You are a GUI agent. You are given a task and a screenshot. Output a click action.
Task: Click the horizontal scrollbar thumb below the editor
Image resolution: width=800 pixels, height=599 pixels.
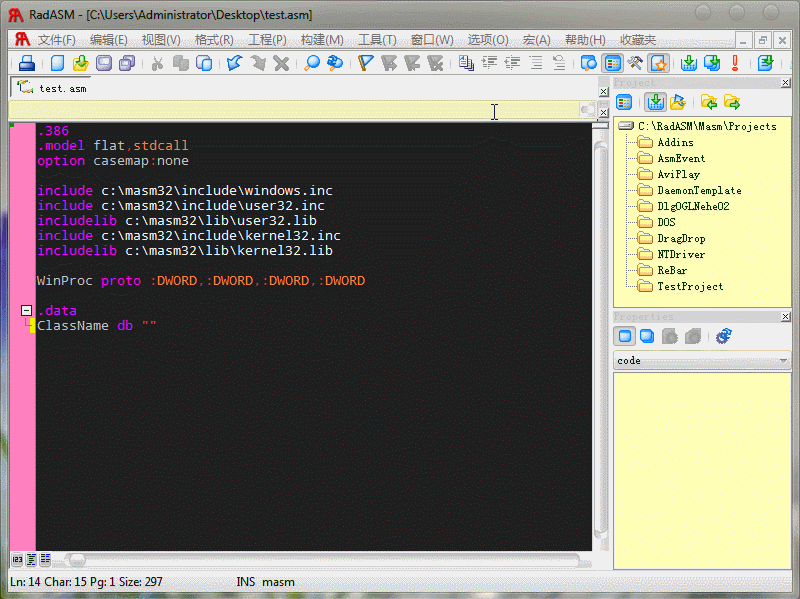pyautogui.click(x=77, y=560)
